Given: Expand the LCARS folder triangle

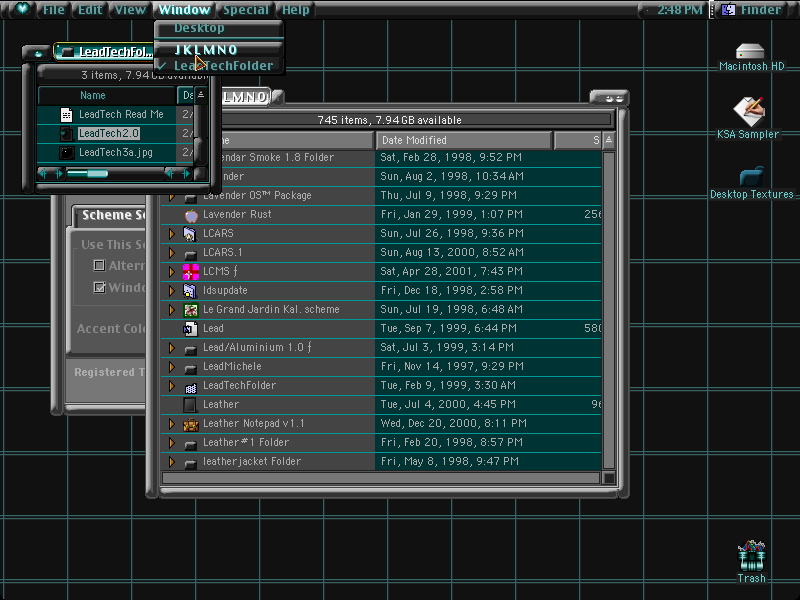Looking at the screenshot, I should click(172, 234).
